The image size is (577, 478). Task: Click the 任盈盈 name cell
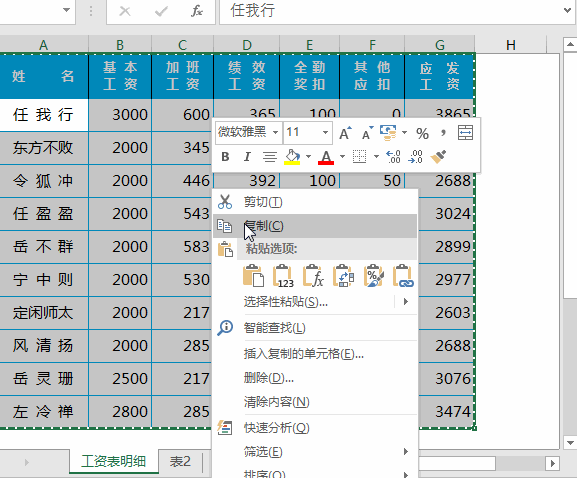coord(44,214)
